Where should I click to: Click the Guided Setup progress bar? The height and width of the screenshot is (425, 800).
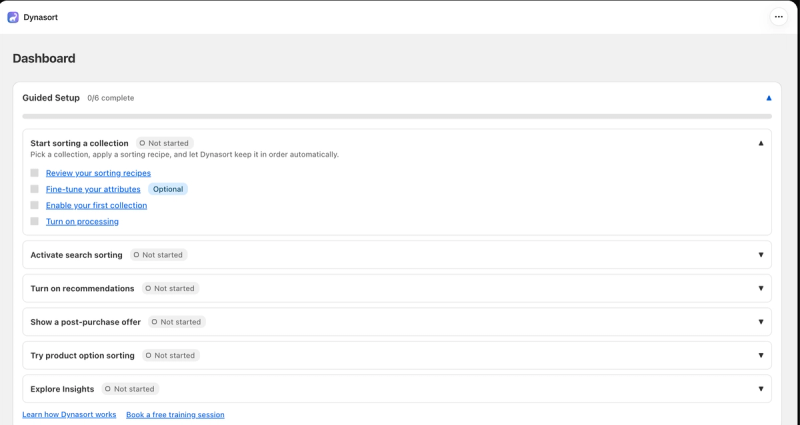click(x=397, y=116)
